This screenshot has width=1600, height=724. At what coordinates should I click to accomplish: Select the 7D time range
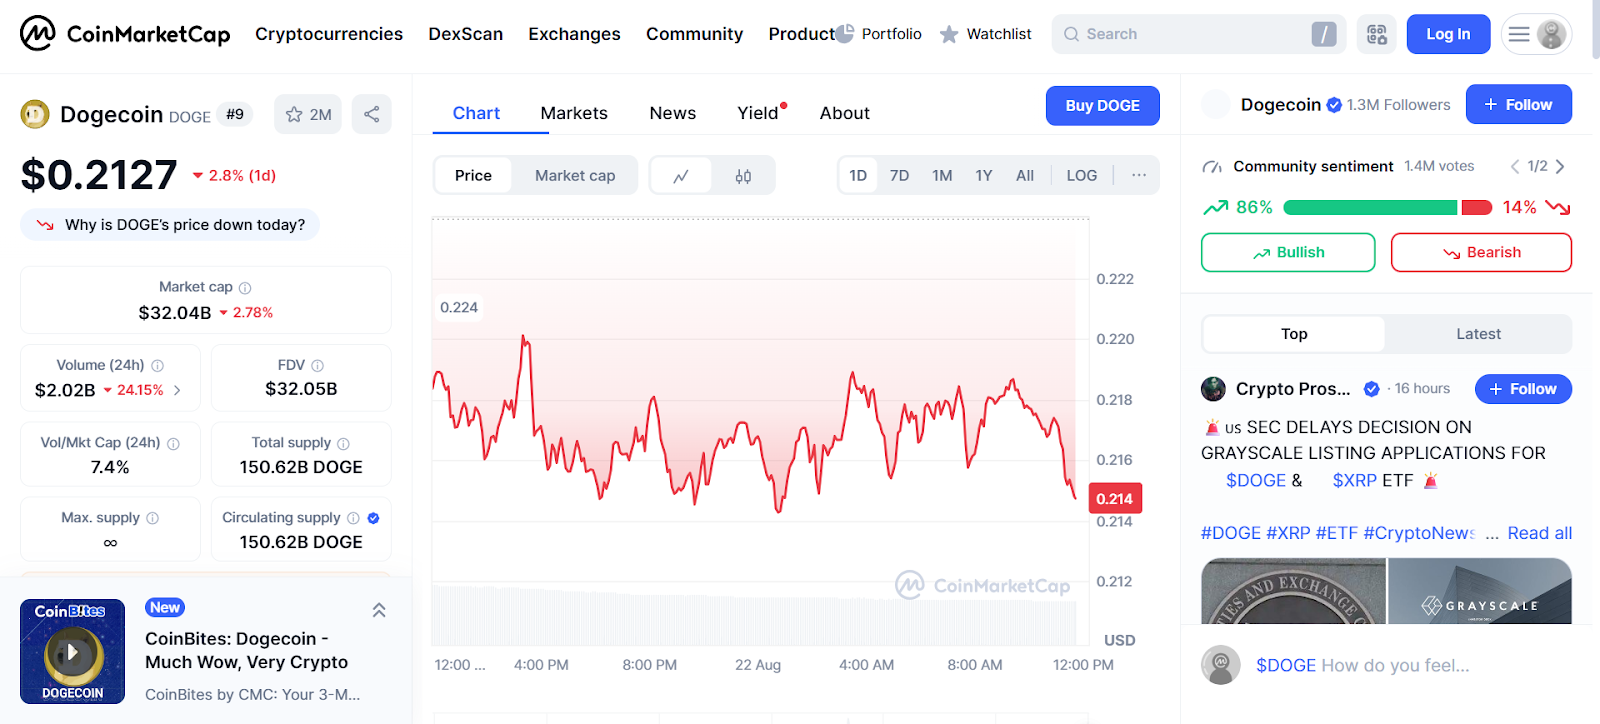tap(899, 175)
